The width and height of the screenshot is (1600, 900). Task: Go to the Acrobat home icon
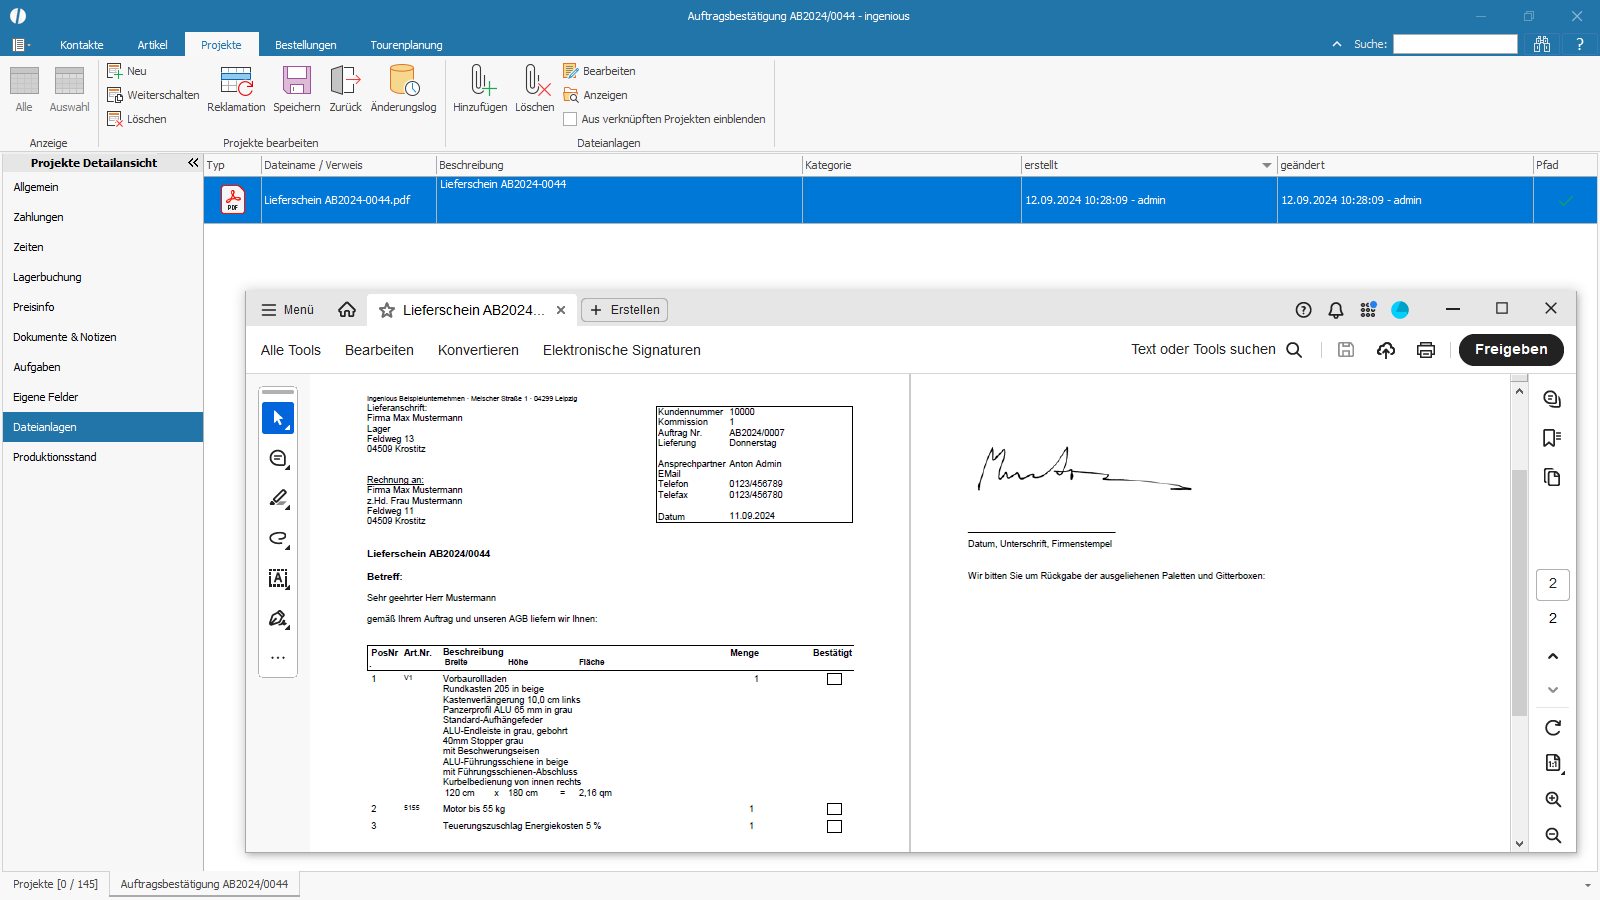click(x=347, y=310)
